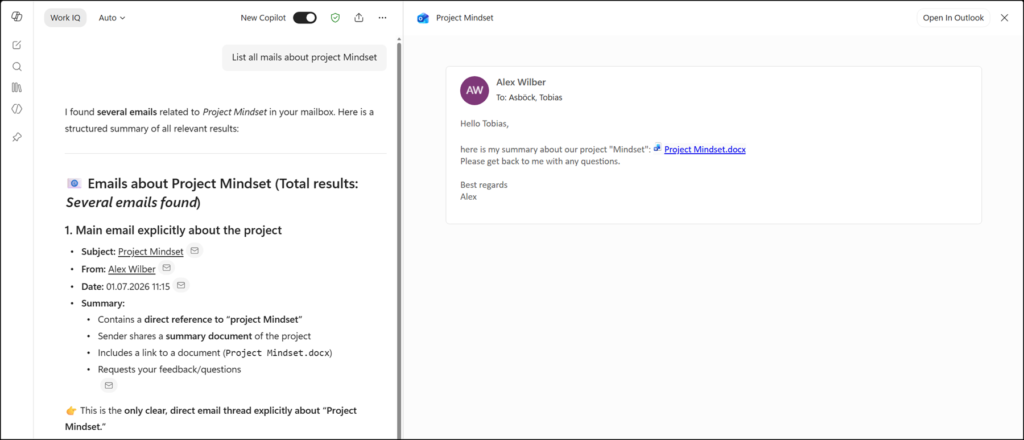
Task: Click the 'only clear, direct email thread' note
Action: click(211, 418)
